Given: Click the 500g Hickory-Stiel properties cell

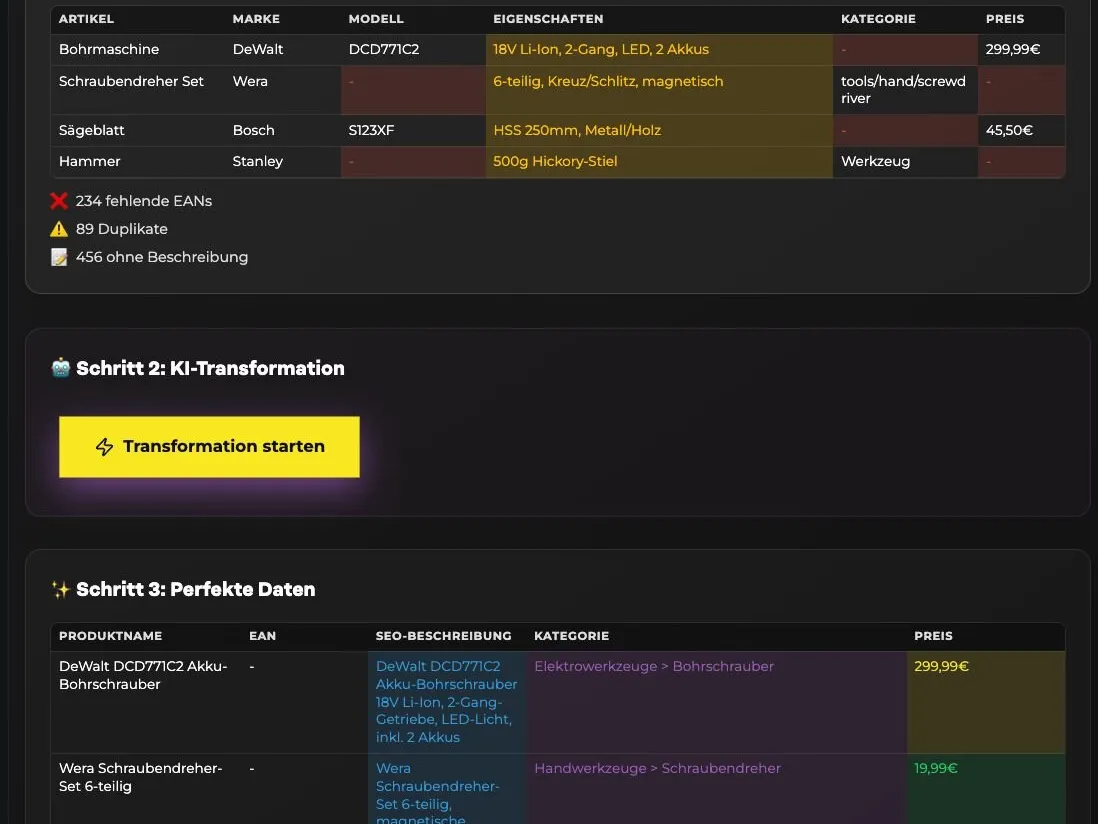Looking at the screenshot, I should (555, 161).
